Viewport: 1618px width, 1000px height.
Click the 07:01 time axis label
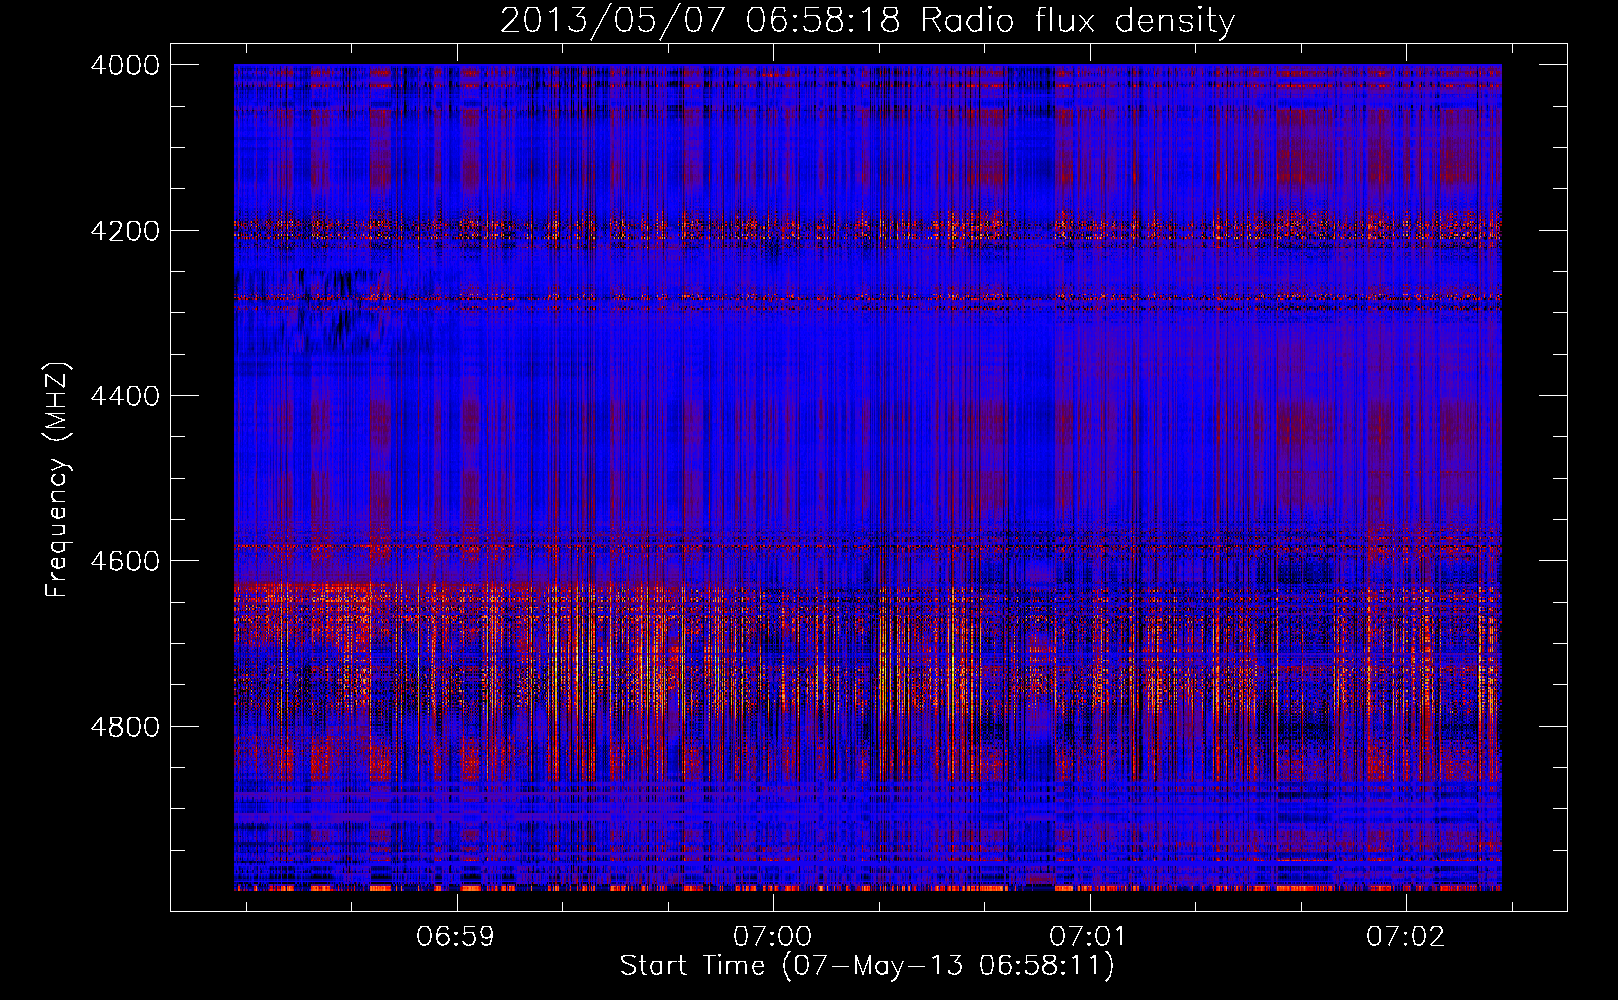click(1088, 937)
